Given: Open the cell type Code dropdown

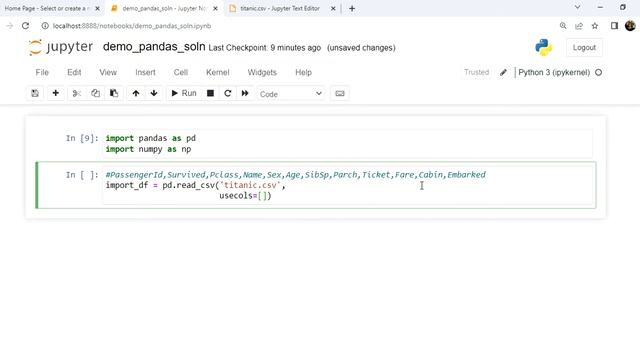Looking at the screenshot, I should (x=291, y=94).
